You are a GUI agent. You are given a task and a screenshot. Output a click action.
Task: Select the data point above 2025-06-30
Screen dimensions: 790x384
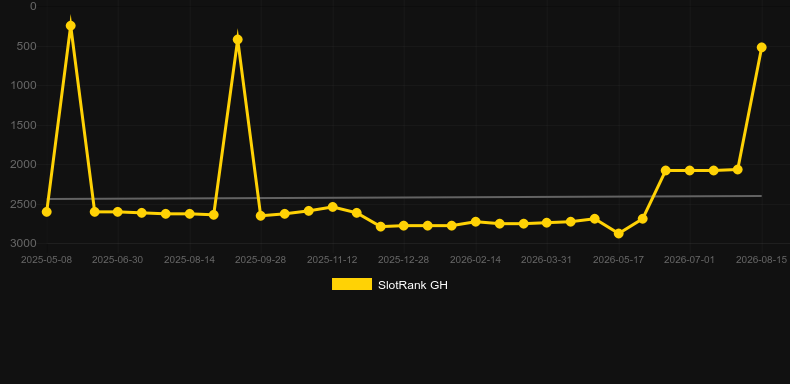(118, 212)
